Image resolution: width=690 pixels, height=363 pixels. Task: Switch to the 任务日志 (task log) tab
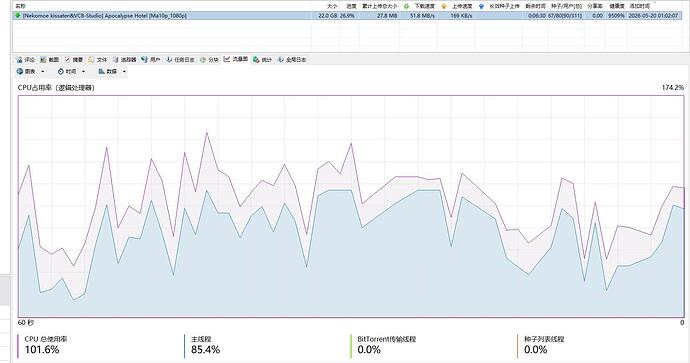pyautogui.click(x=180, y=59)
